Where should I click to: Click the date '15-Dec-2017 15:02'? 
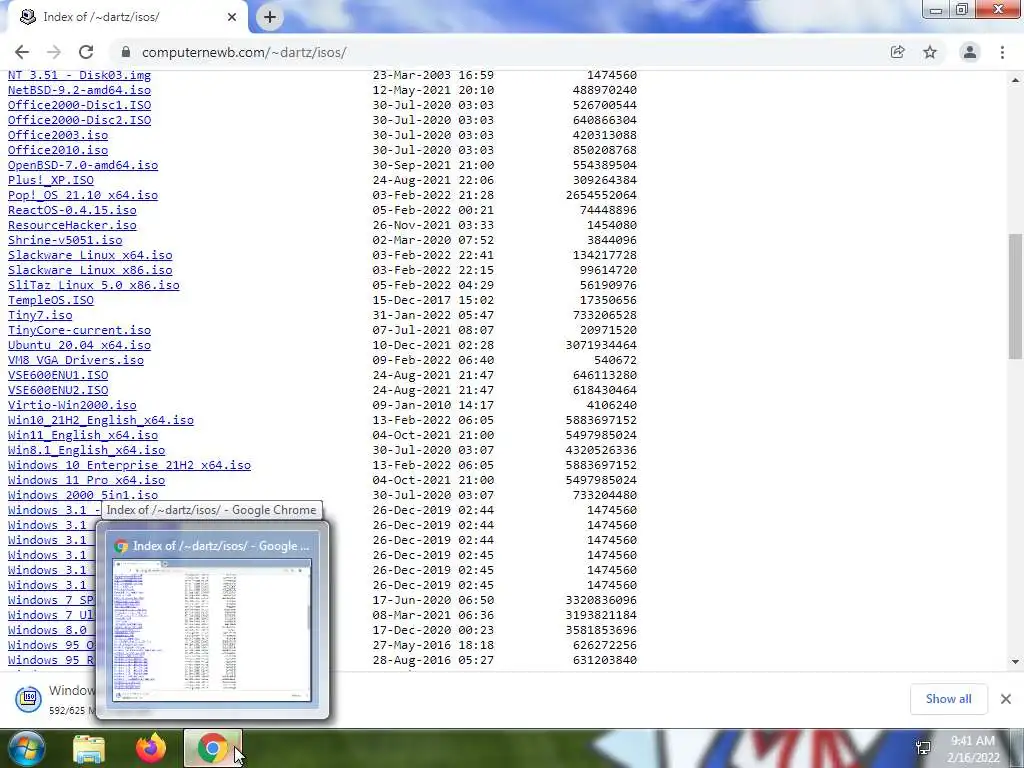(x=433, y=300)
